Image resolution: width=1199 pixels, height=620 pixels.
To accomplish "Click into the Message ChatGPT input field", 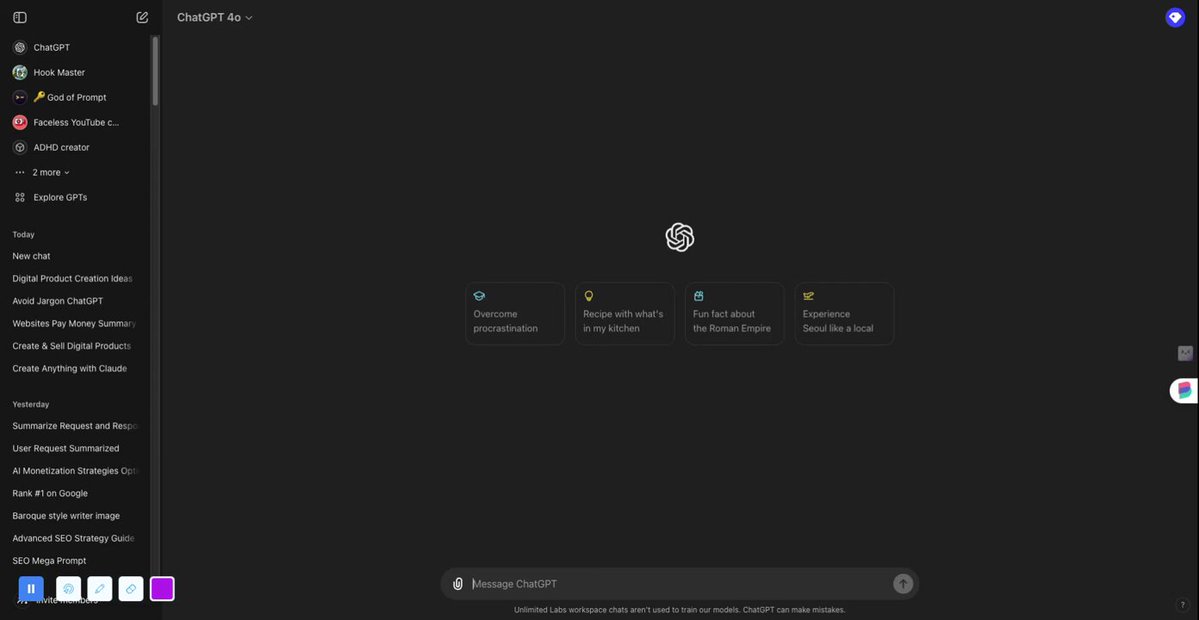I will click(x=679, y=584).
